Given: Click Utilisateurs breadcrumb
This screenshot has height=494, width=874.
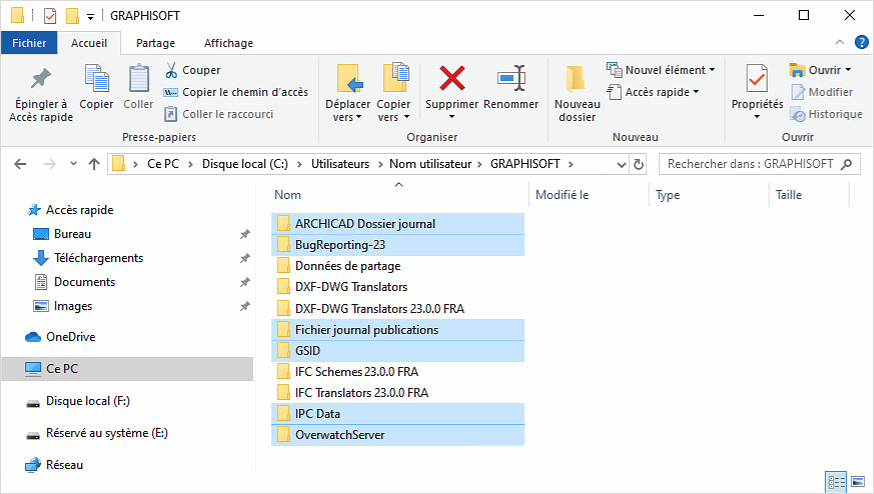Looking at the screenshot, I should click(x=340, y=164).
